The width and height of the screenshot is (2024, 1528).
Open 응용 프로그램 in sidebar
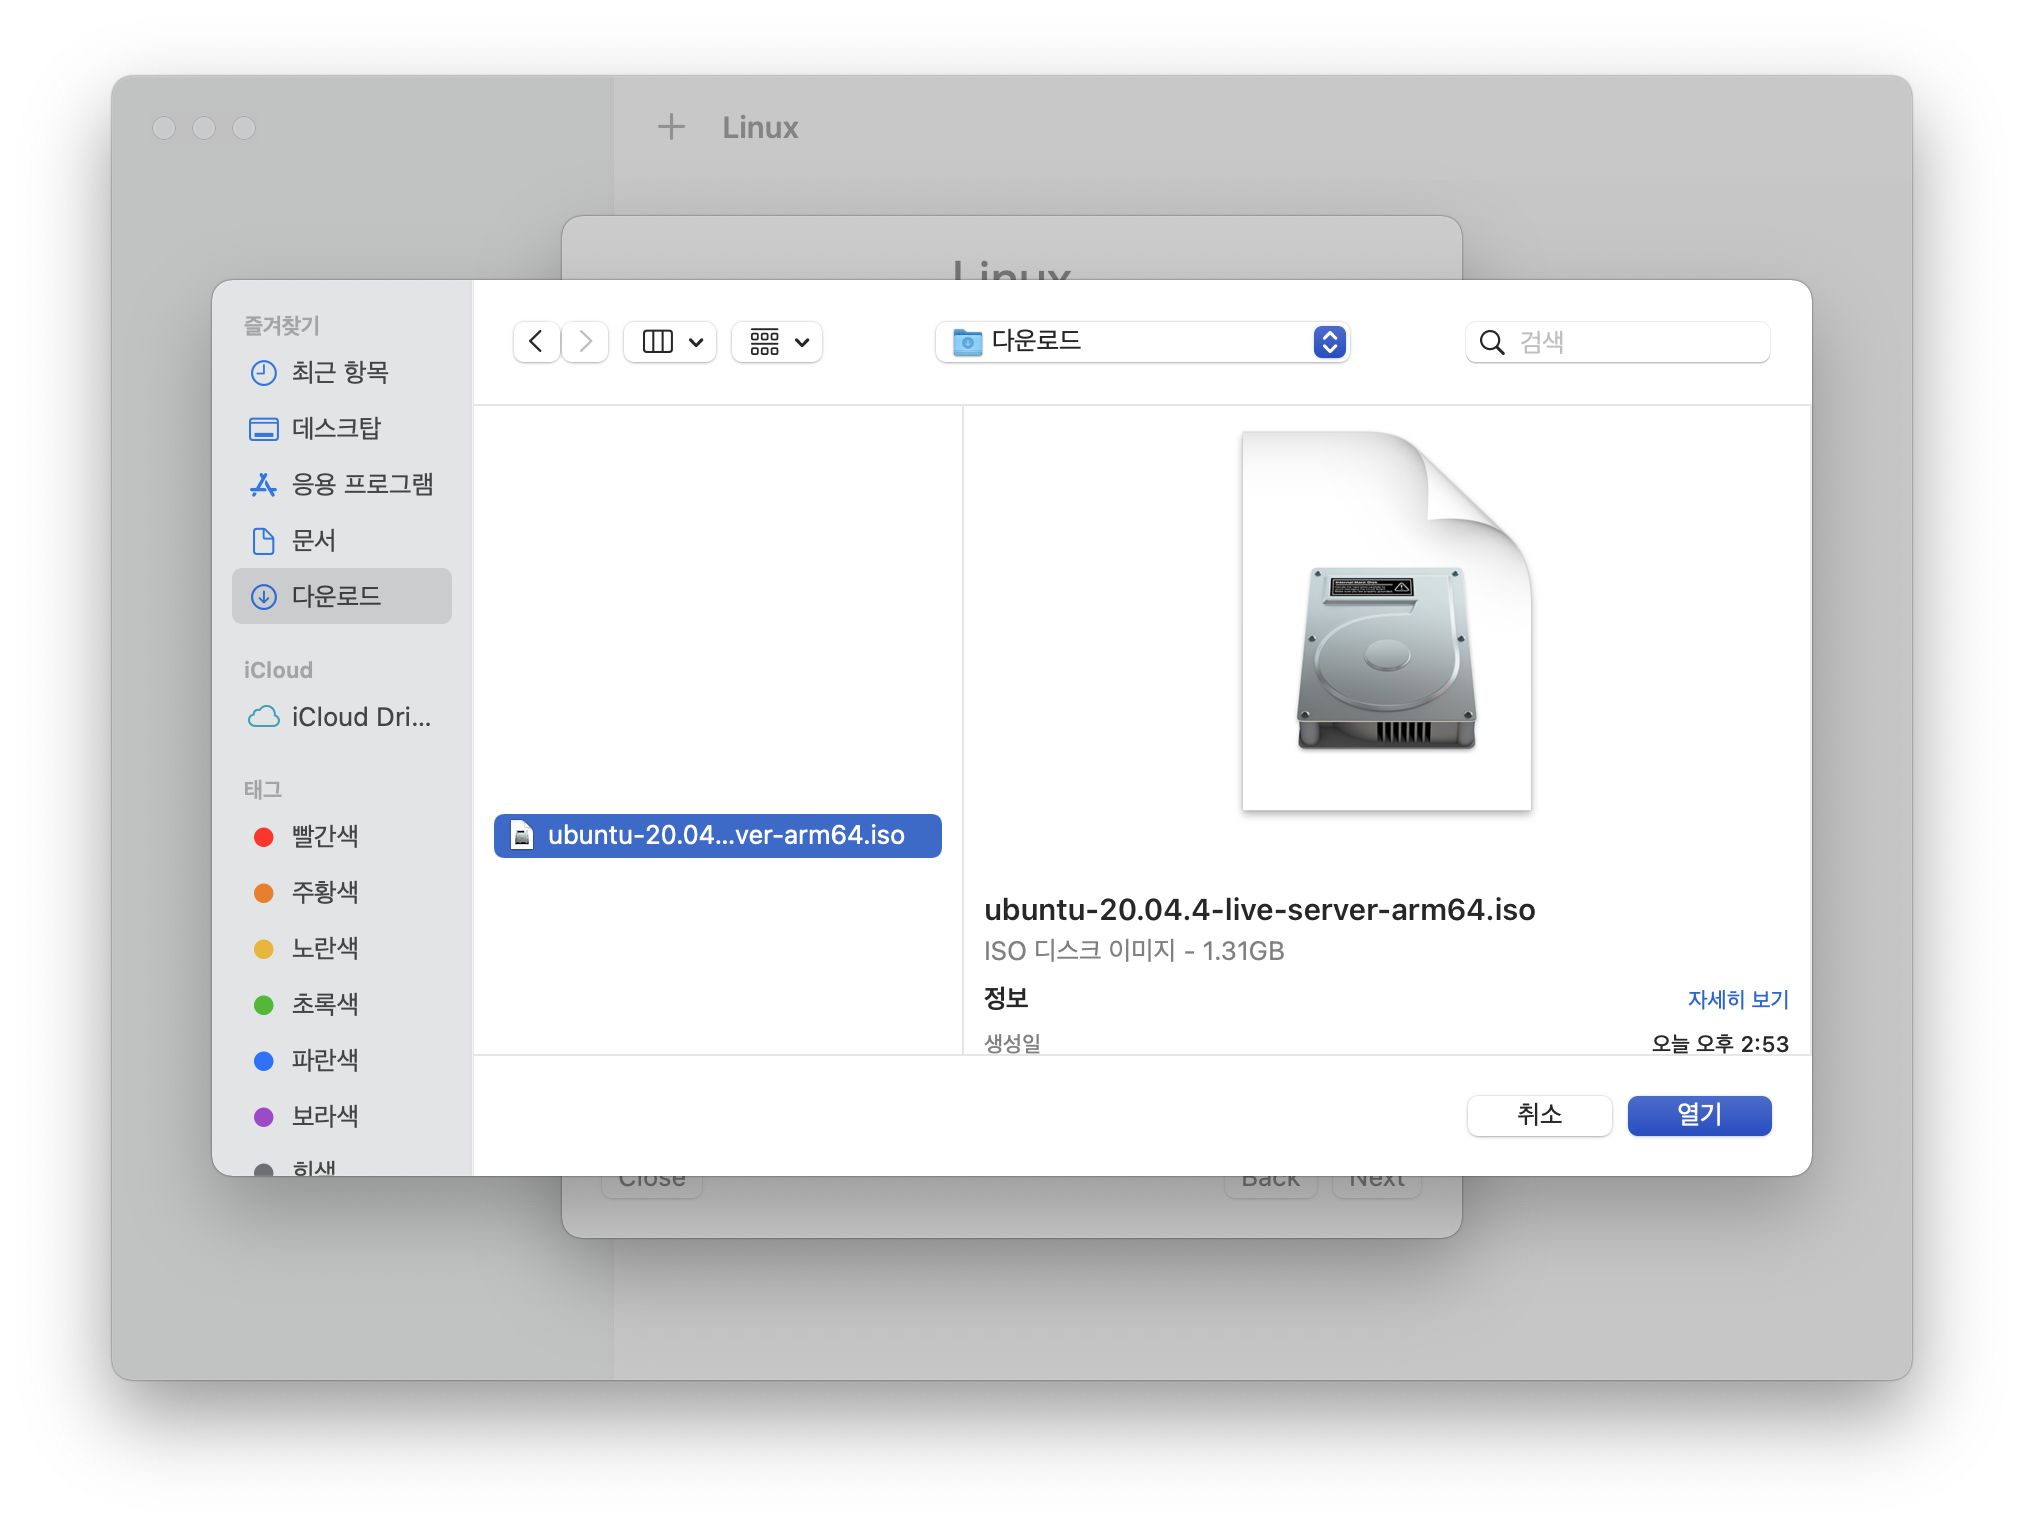(x=362, y=485)
